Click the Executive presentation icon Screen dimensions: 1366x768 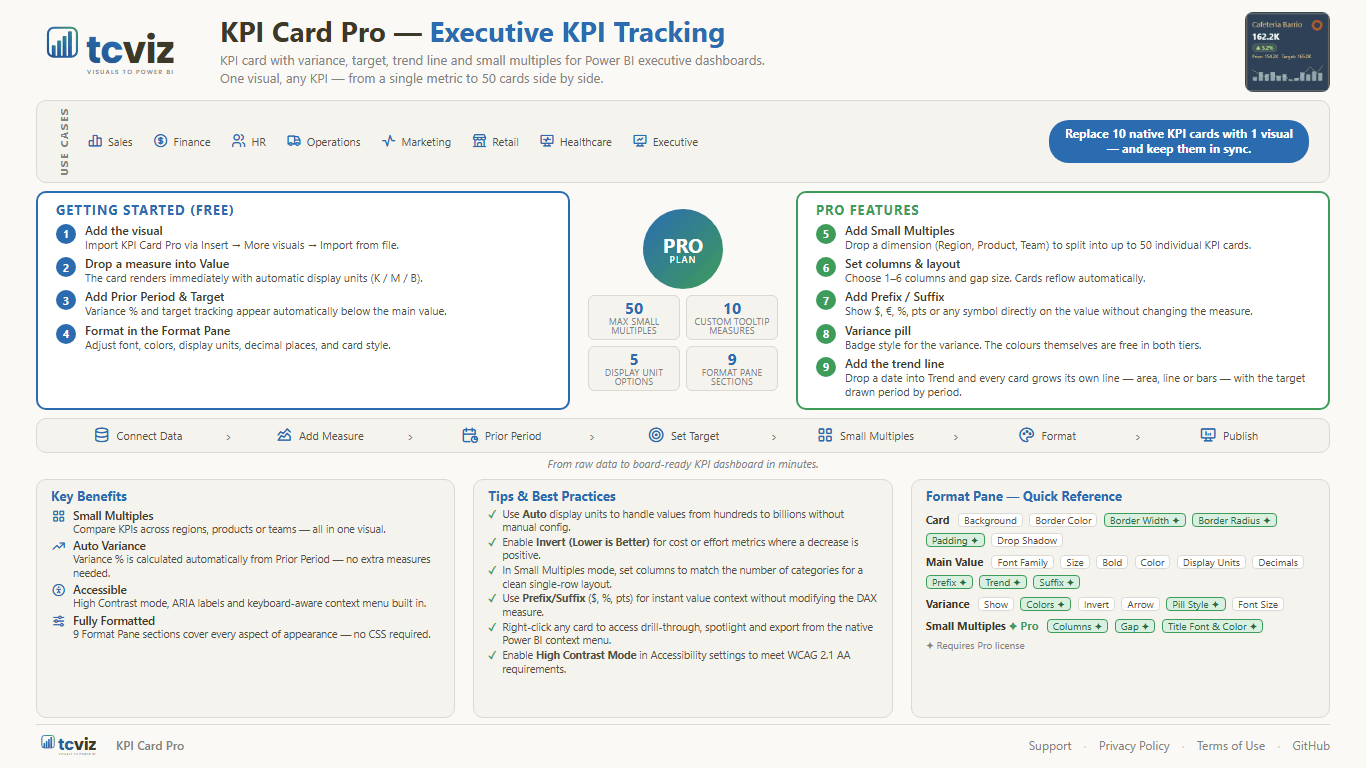640,141
